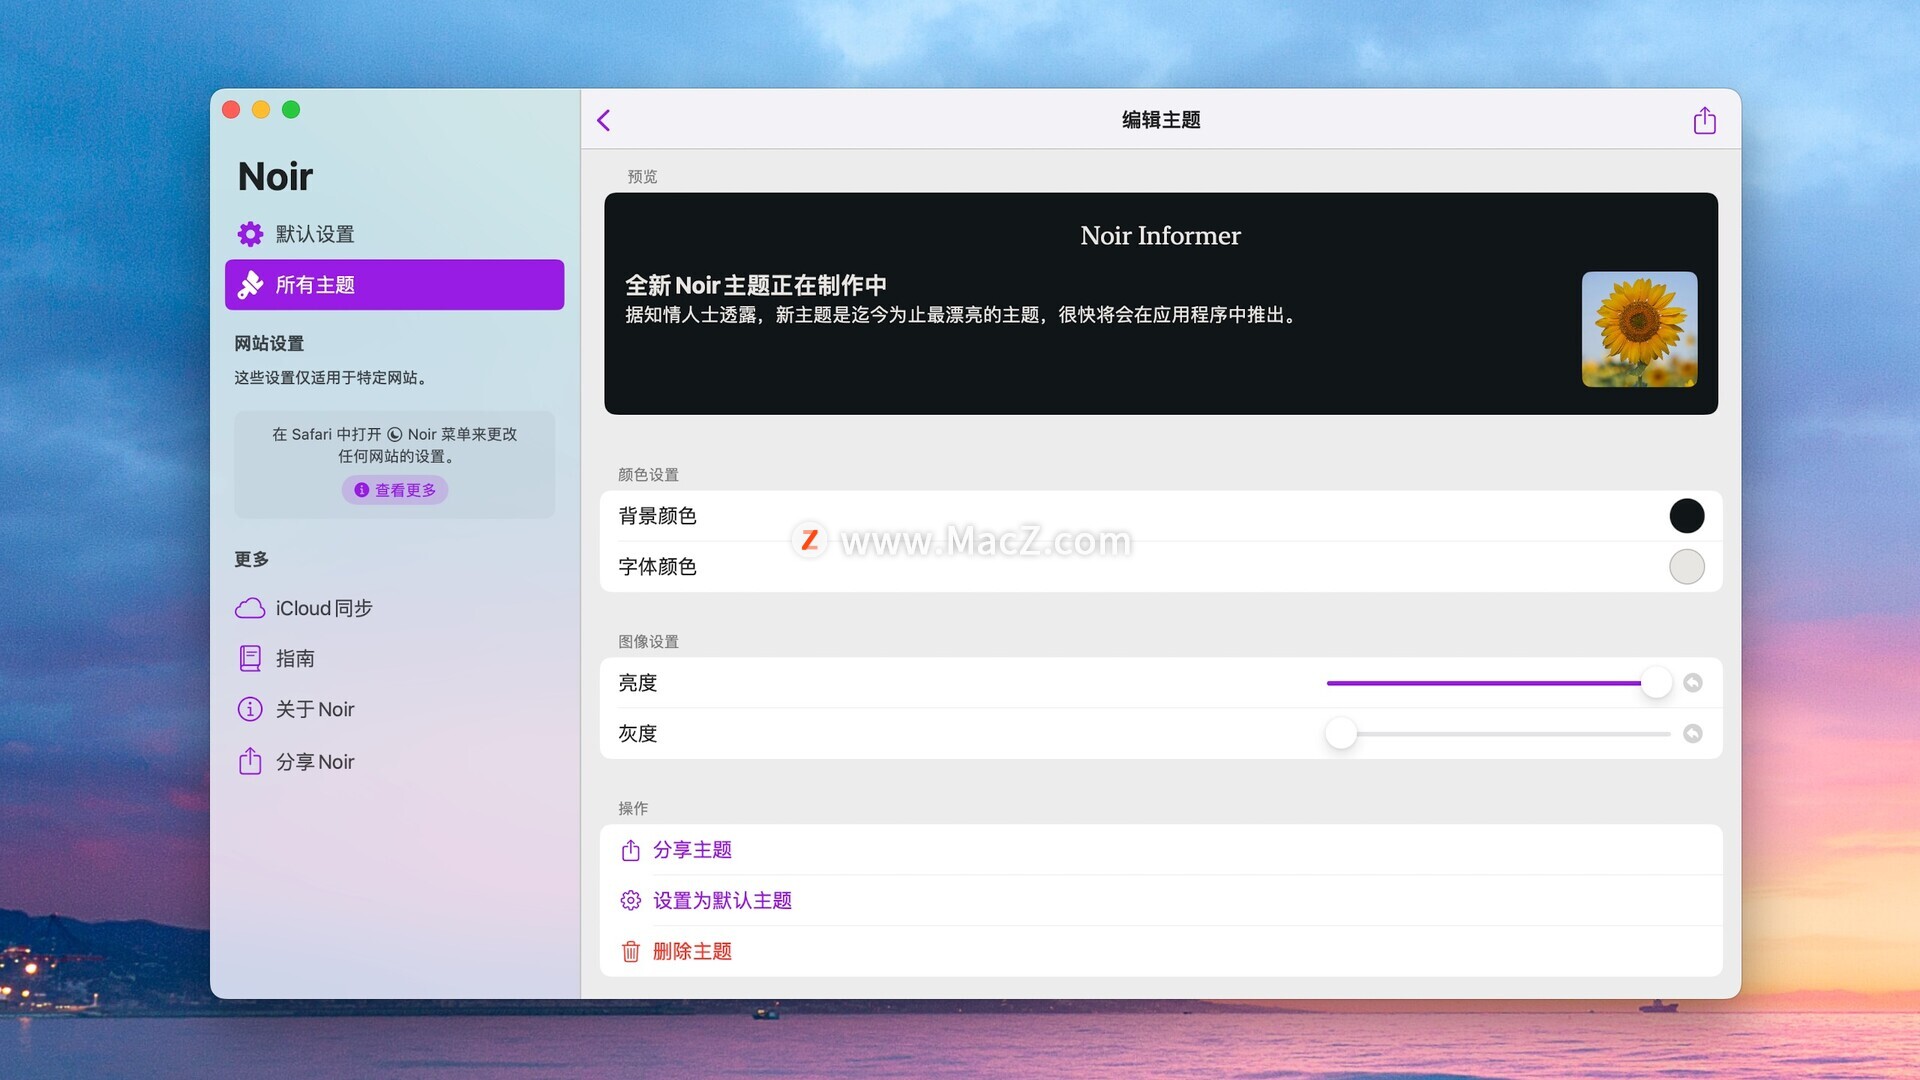Select 所有主题 in the sidebar
The image size is (1920, 1080).
394,285
